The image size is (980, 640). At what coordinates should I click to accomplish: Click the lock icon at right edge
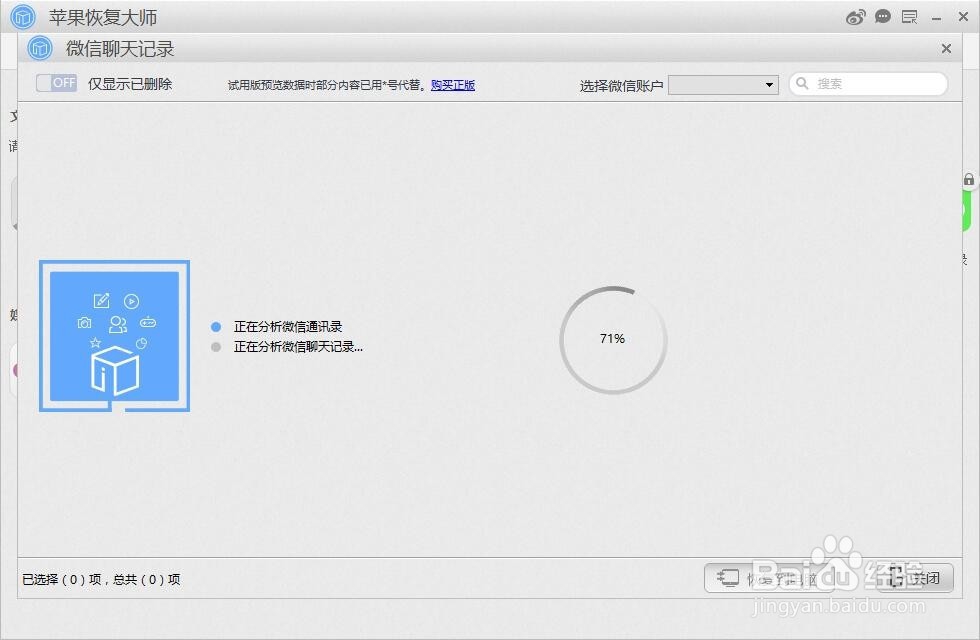click(969, 179)
